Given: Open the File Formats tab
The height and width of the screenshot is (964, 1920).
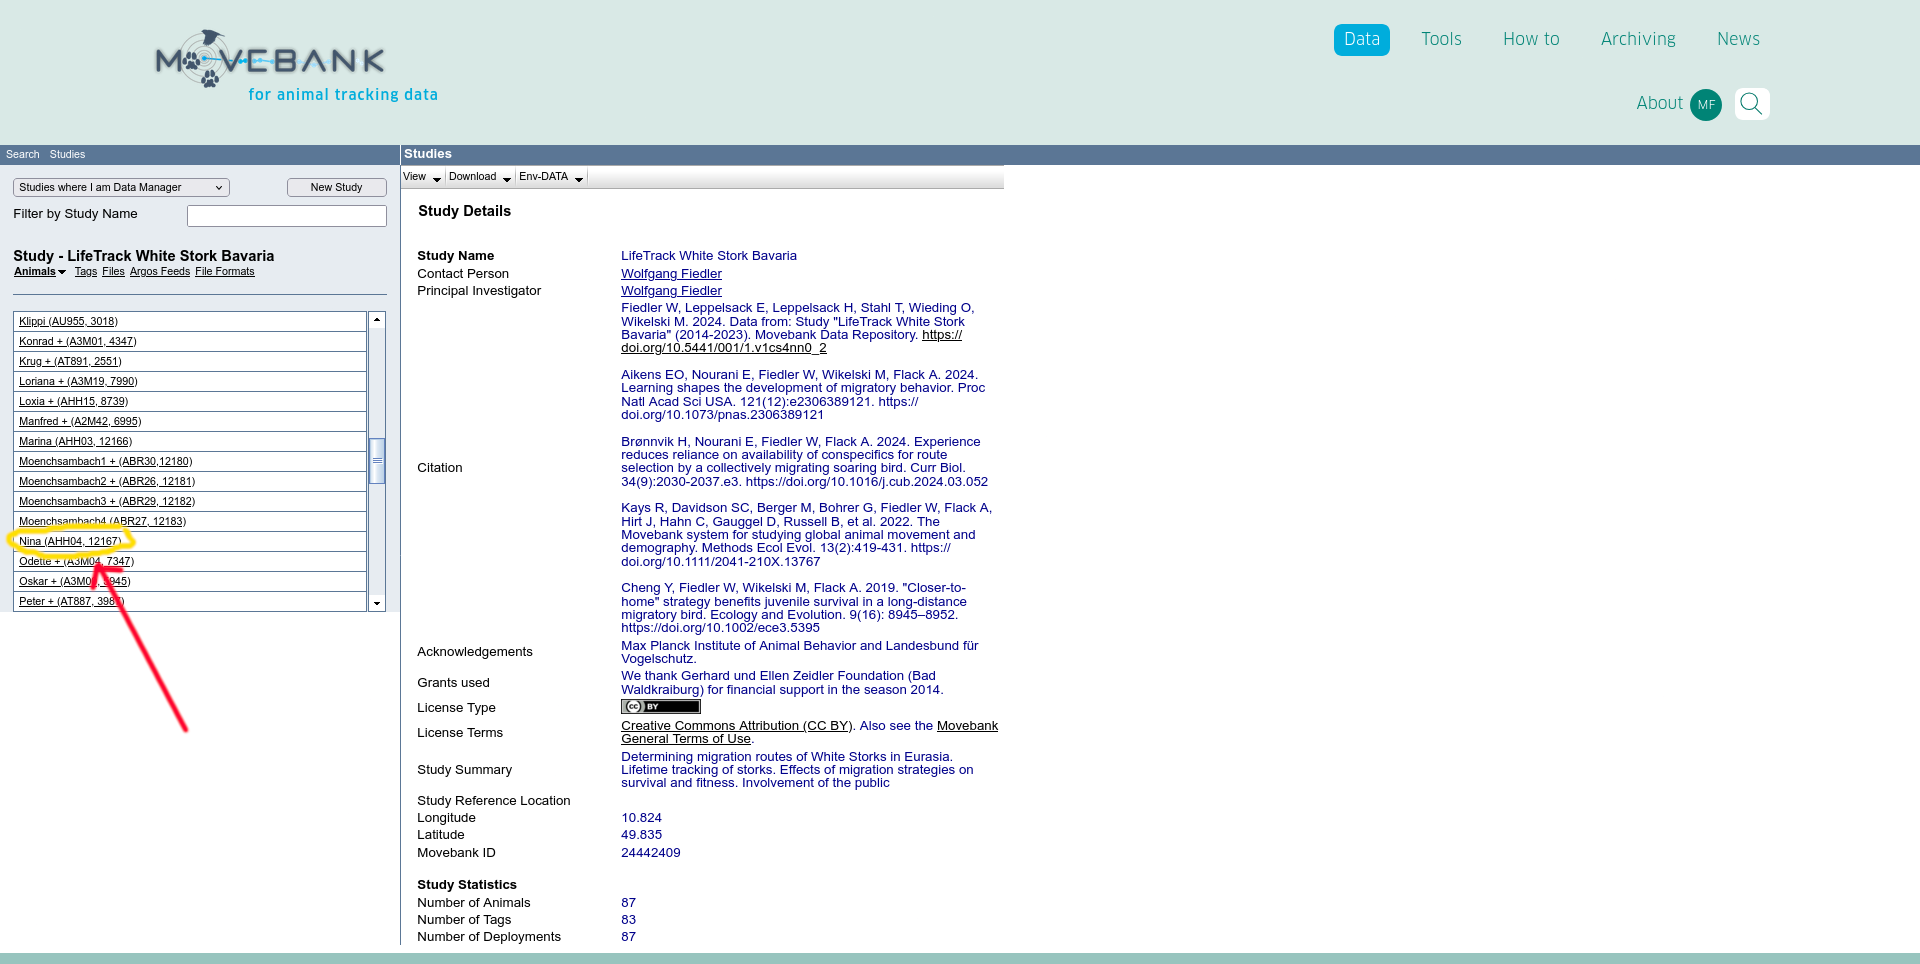Looking at the screenshot, I should coord(224,272).
